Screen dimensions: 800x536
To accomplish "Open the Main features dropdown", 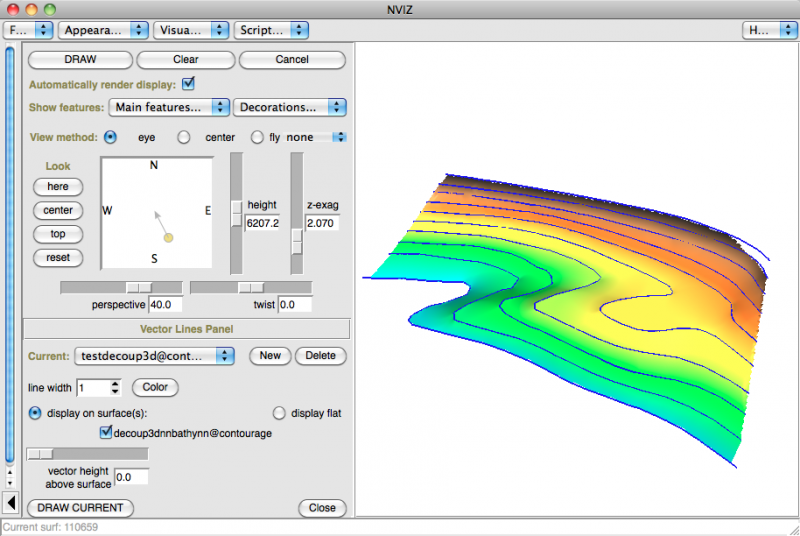I will pos(168,107).
